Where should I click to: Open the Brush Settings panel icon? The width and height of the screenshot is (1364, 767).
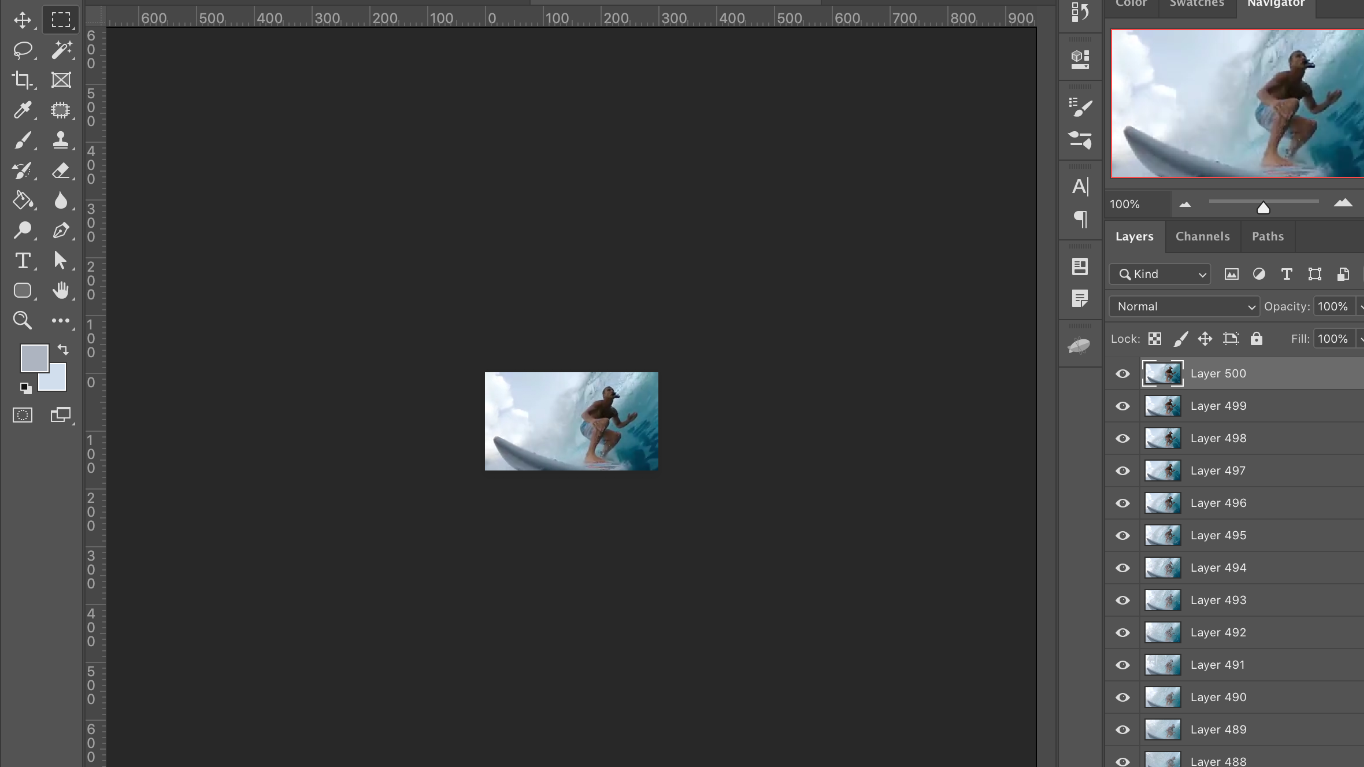point(1080,107)
